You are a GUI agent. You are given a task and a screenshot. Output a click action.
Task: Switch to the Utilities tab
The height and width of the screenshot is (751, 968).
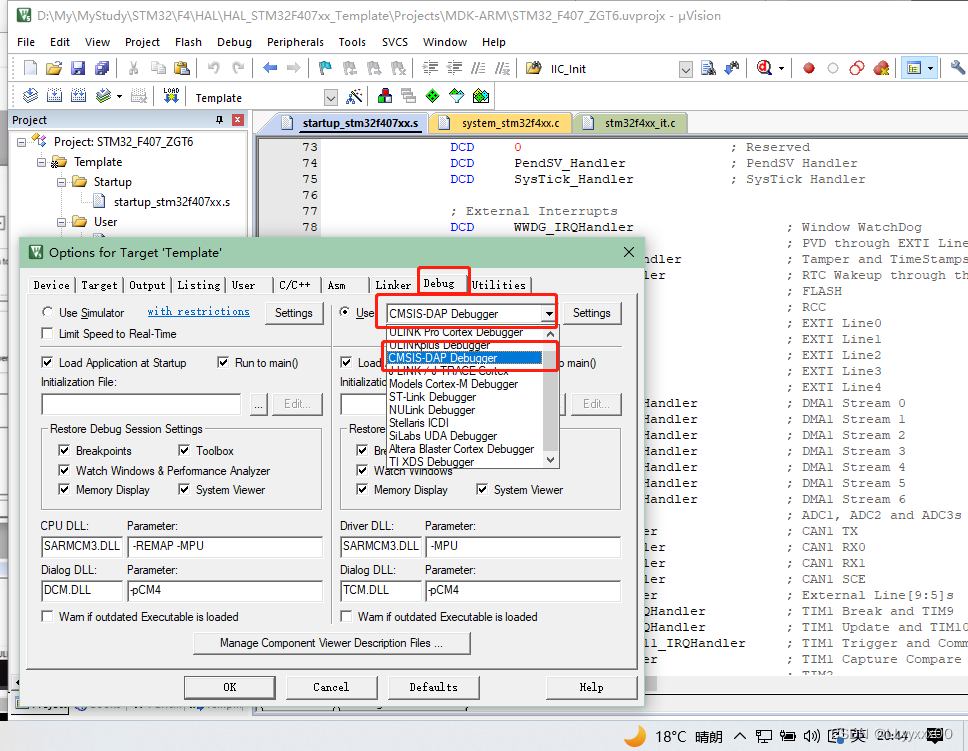click(499, 285)
